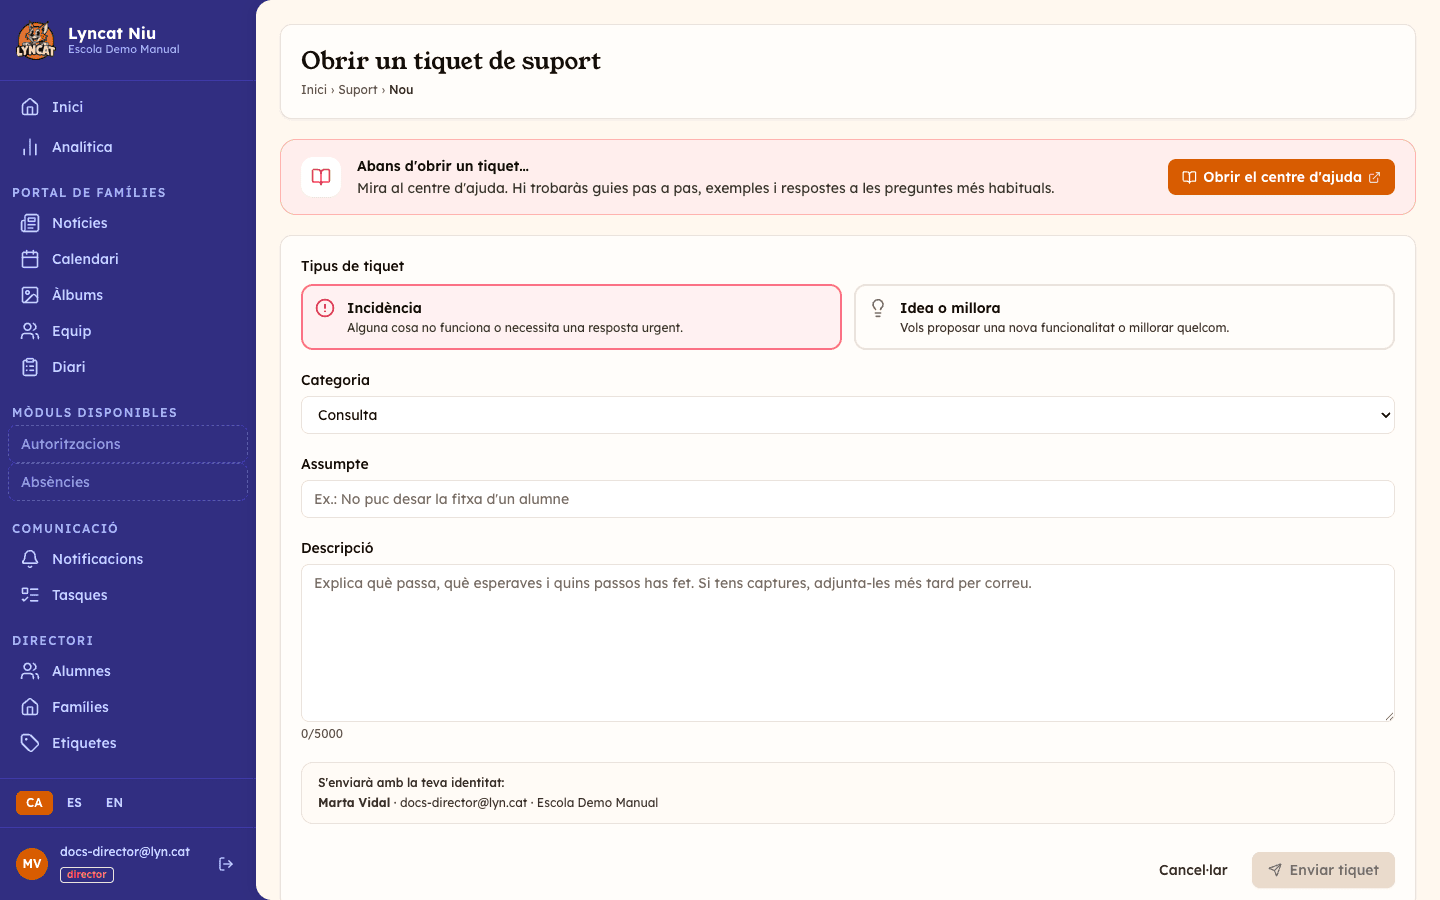Screen dimensions: 1440x900
Task: Click the Equip people icon
Action: click(30, 331)
